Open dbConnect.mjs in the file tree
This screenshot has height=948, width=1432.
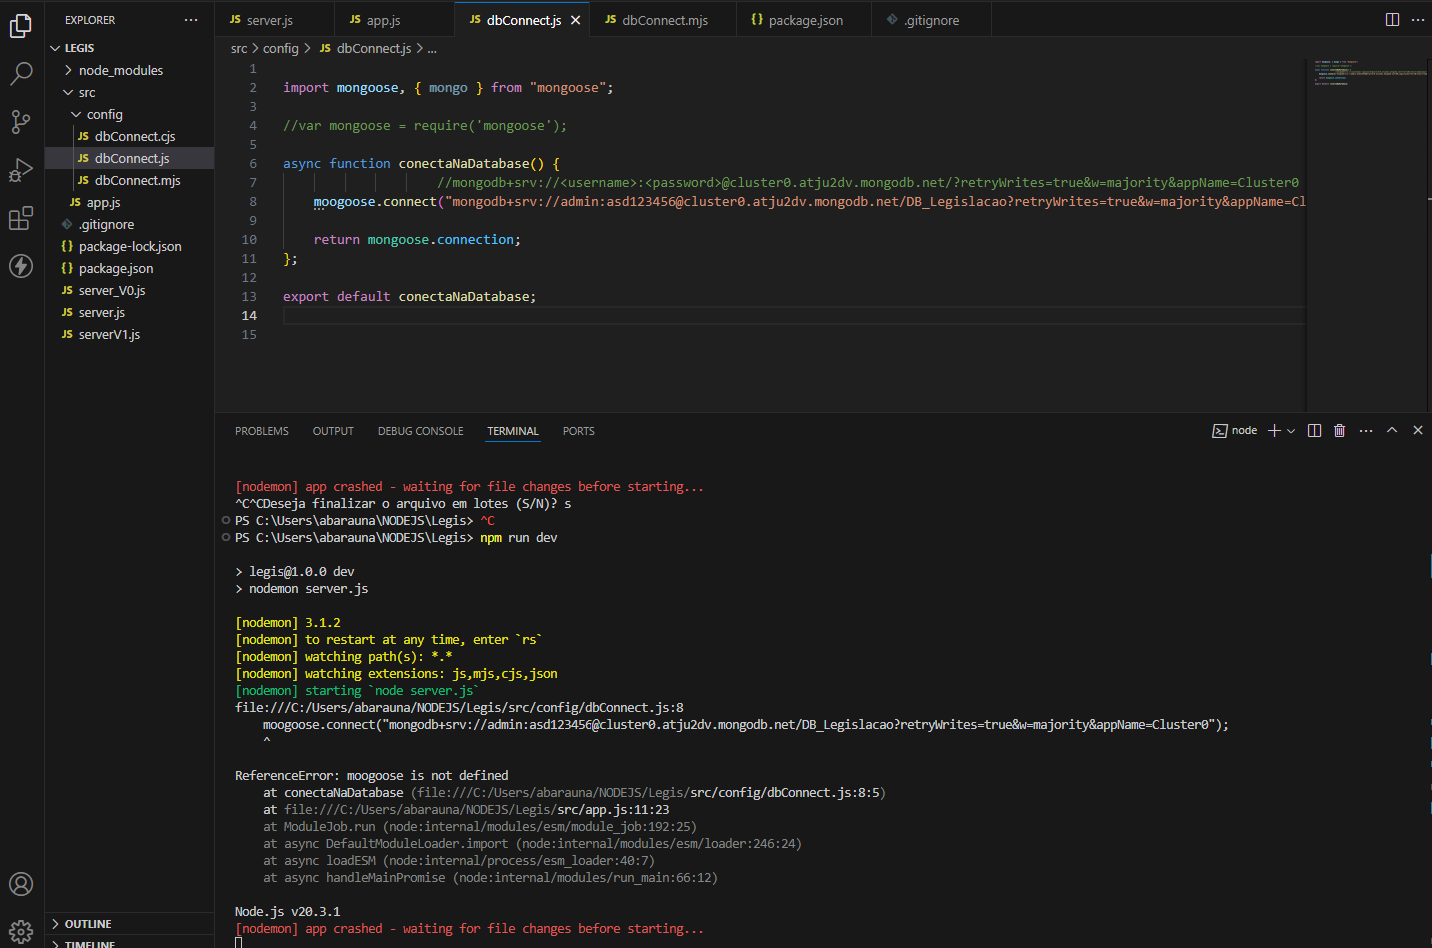tap(130, 180)
